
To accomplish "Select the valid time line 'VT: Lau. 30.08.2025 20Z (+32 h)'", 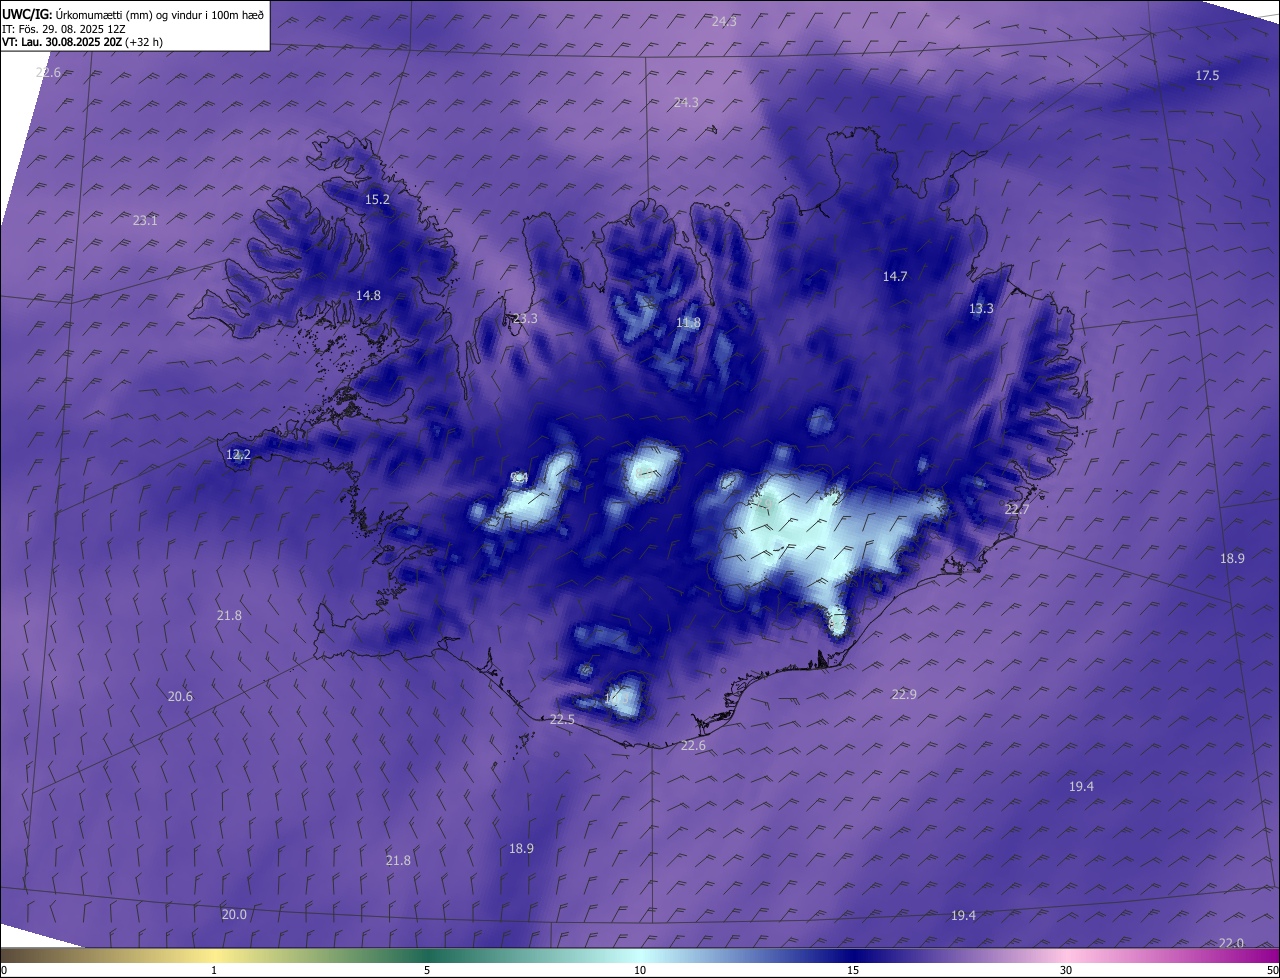I will [x=82, y=42].
